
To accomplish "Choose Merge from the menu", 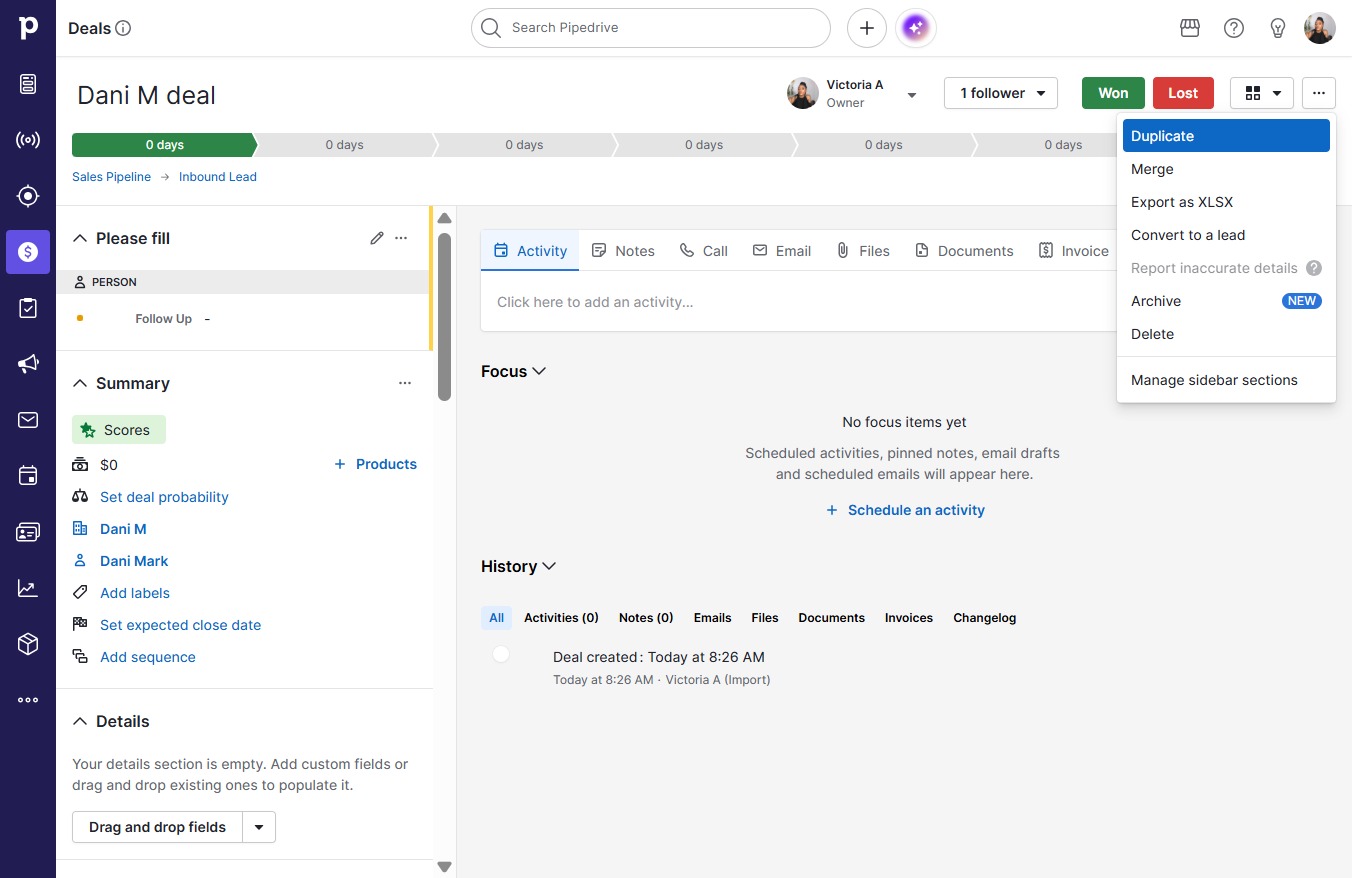I will [x=1226, y=169].
